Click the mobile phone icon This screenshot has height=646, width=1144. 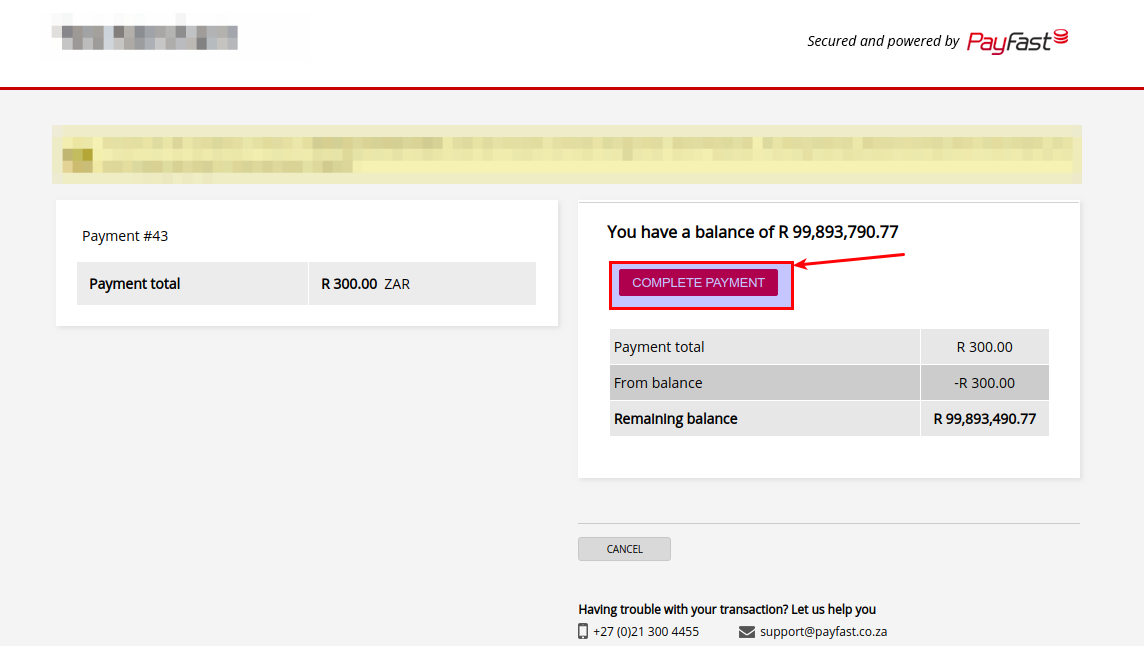click(x=583, y=631)
